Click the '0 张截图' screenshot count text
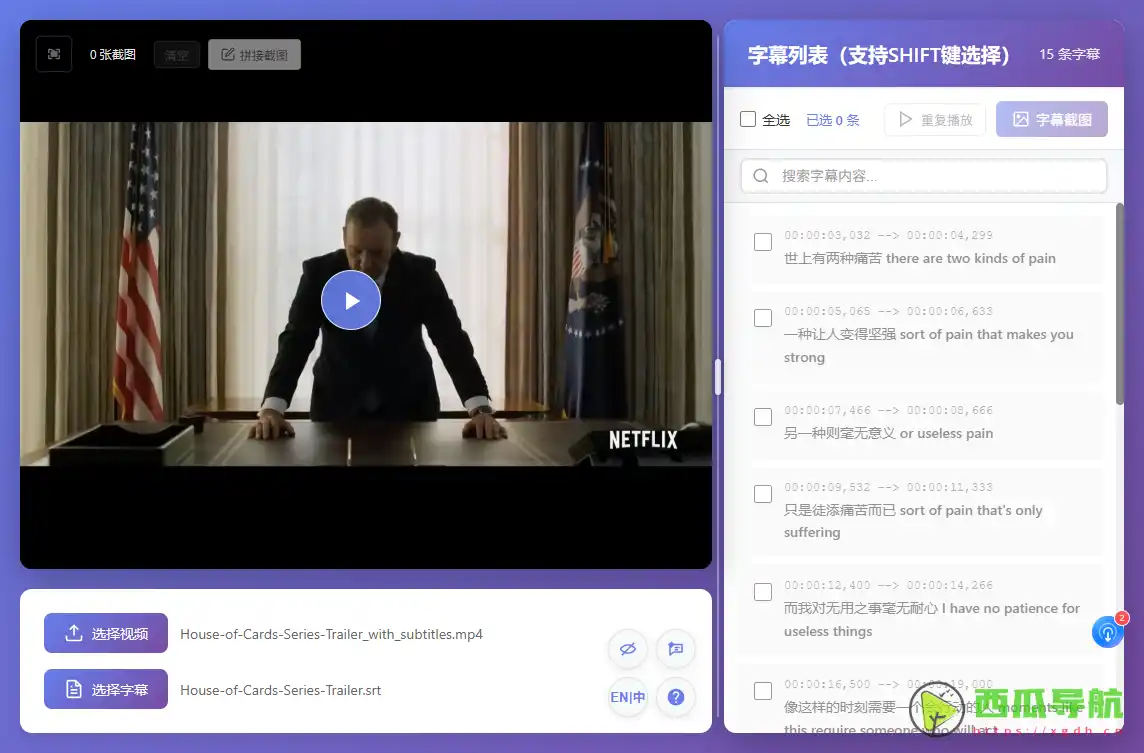The width and height of the screenshot is (1144, 753). click(112, 55)
